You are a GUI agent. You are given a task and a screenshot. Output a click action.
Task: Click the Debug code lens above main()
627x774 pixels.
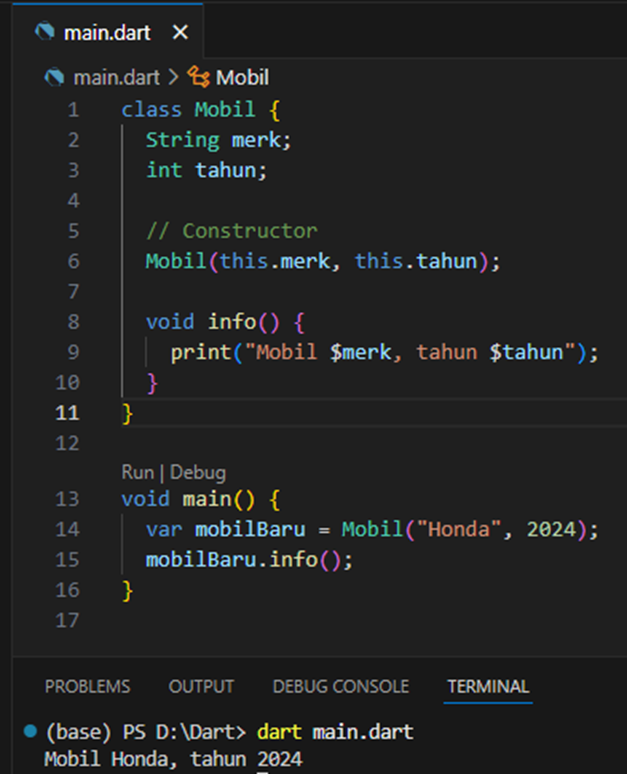pyautogui.click(x=198, y=472)
